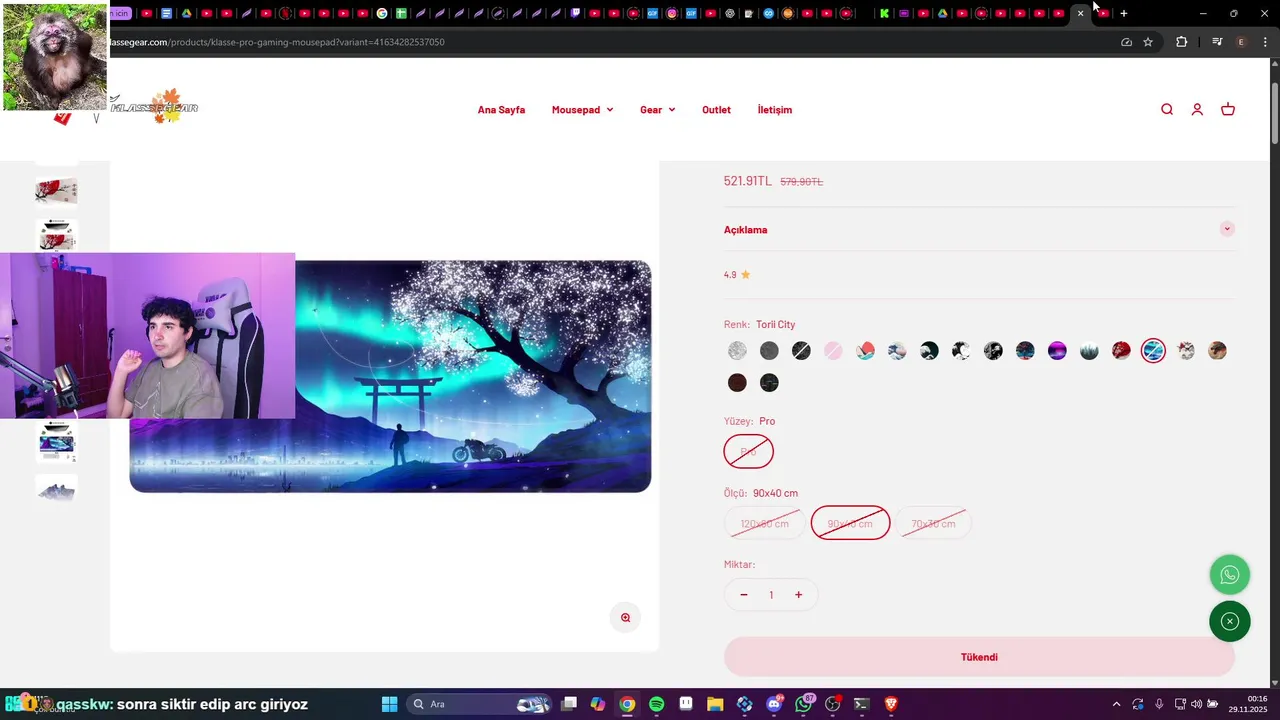Open the Outlet menu item
This screenshot has width=1280, height=720.
pyautogui.click(x=716, y=110)
